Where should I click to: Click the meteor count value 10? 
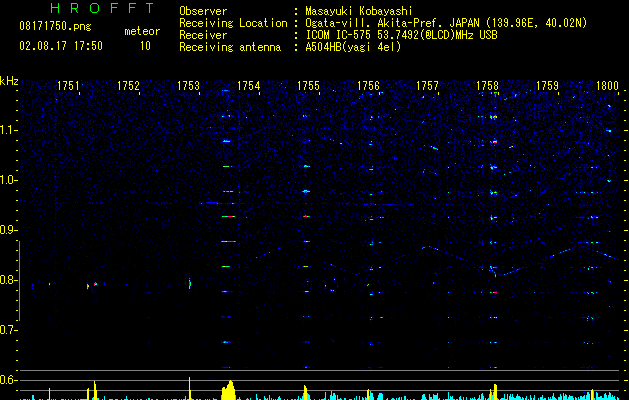[x=145, y=46]
